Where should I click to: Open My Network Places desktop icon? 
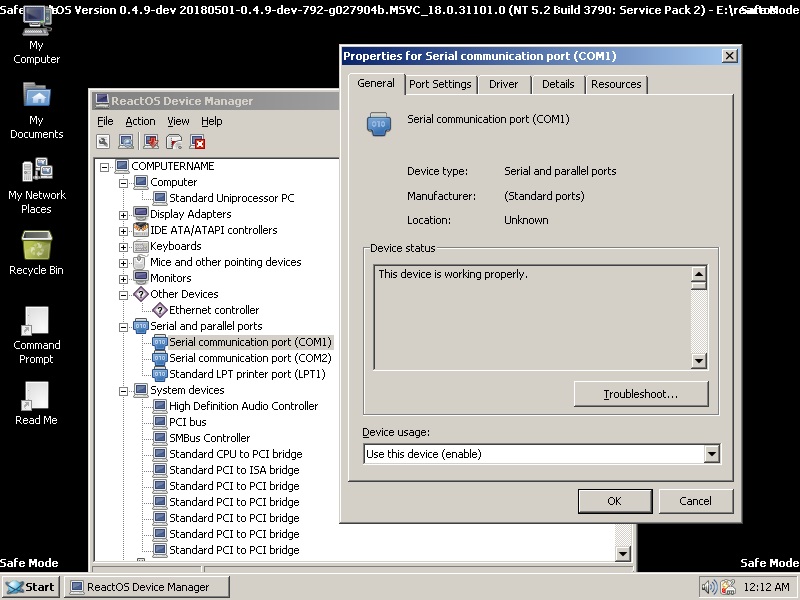pyautogui.click(x=37, y=186)
